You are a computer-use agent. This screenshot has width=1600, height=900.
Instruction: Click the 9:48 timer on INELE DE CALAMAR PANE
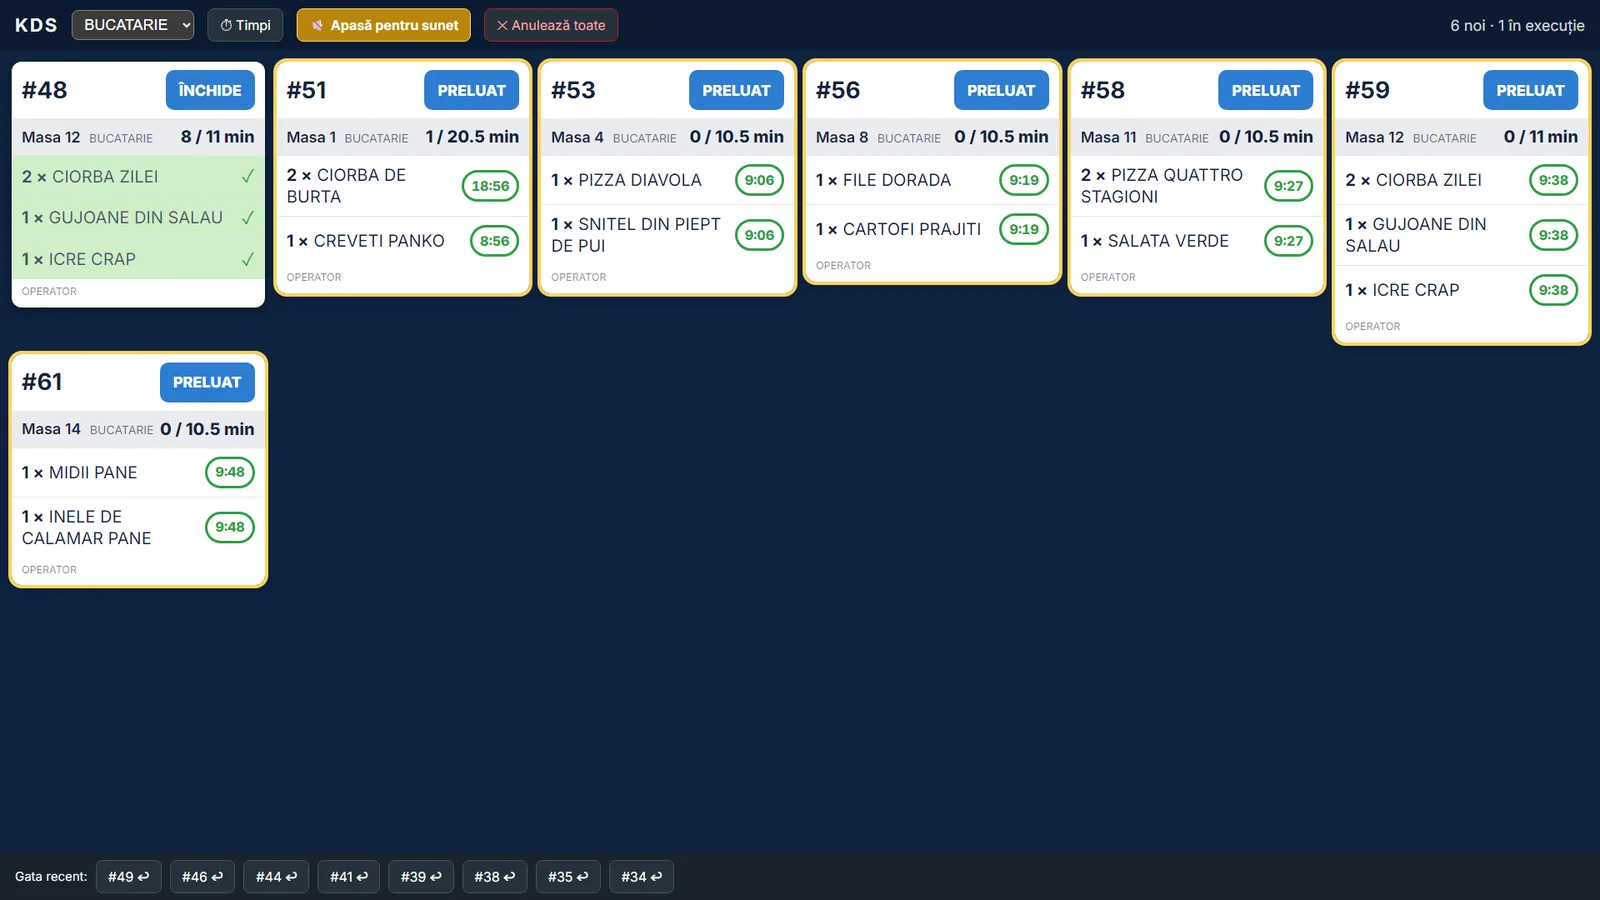(x=230, y=527)
